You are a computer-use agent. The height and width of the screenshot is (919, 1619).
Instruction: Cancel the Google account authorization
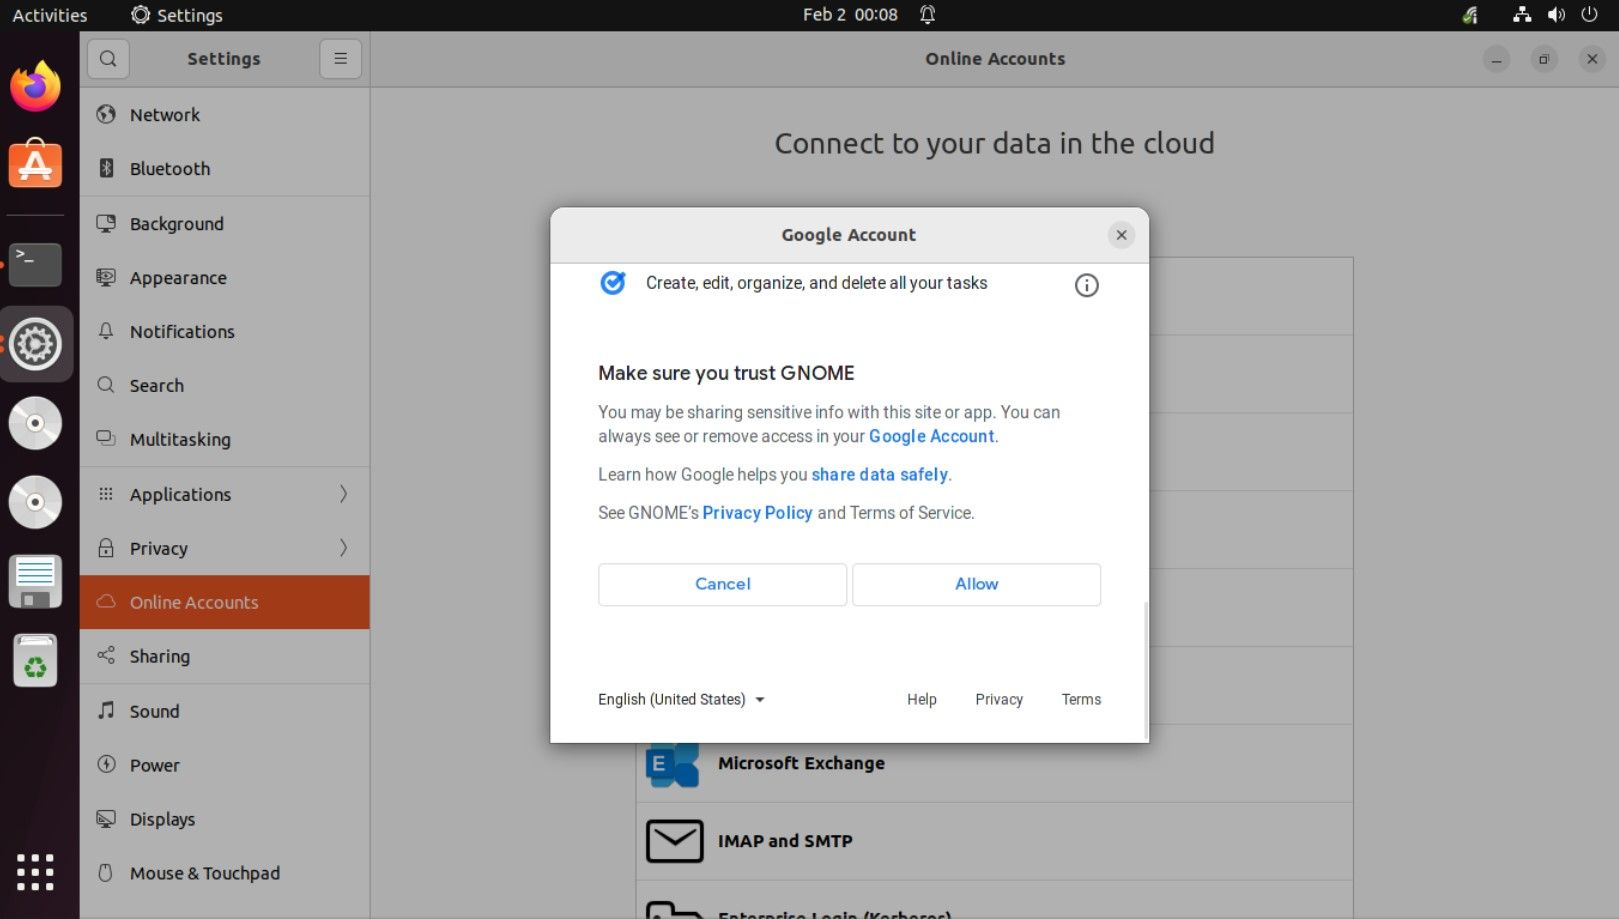coord(722,584)
